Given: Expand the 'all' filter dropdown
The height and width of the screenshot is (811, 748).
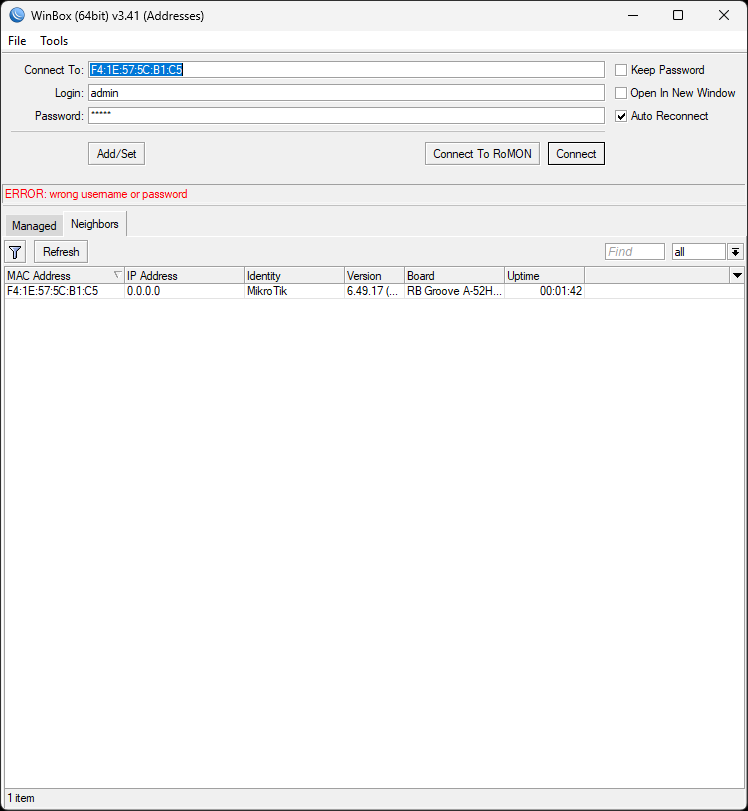Looking at the screenshot, I should [x=735, y=252].
